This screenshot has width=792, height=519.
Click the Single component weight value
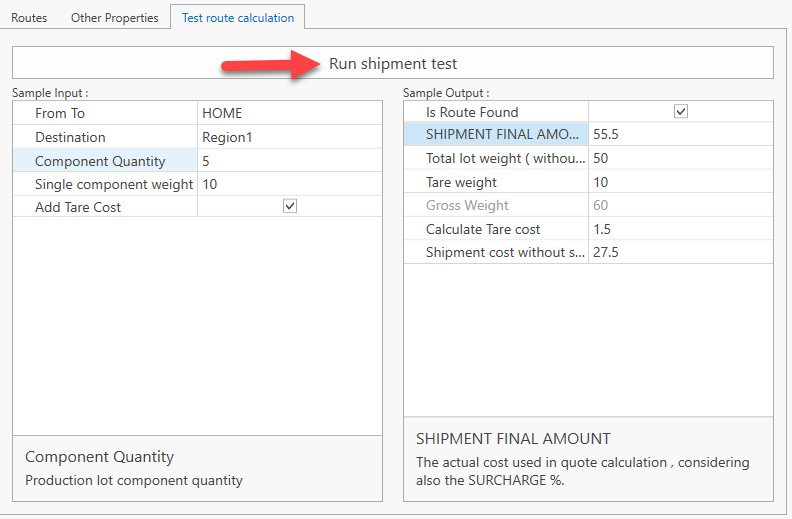289,184
